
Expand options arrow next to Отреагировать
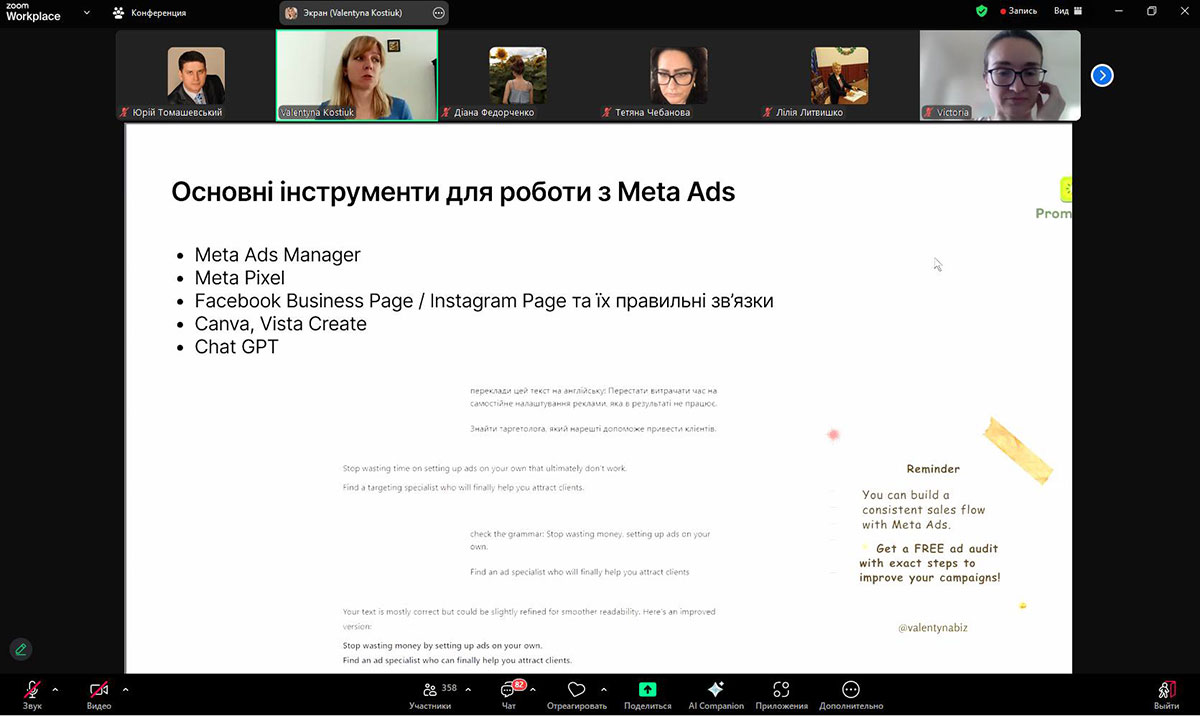coord(604,689)
